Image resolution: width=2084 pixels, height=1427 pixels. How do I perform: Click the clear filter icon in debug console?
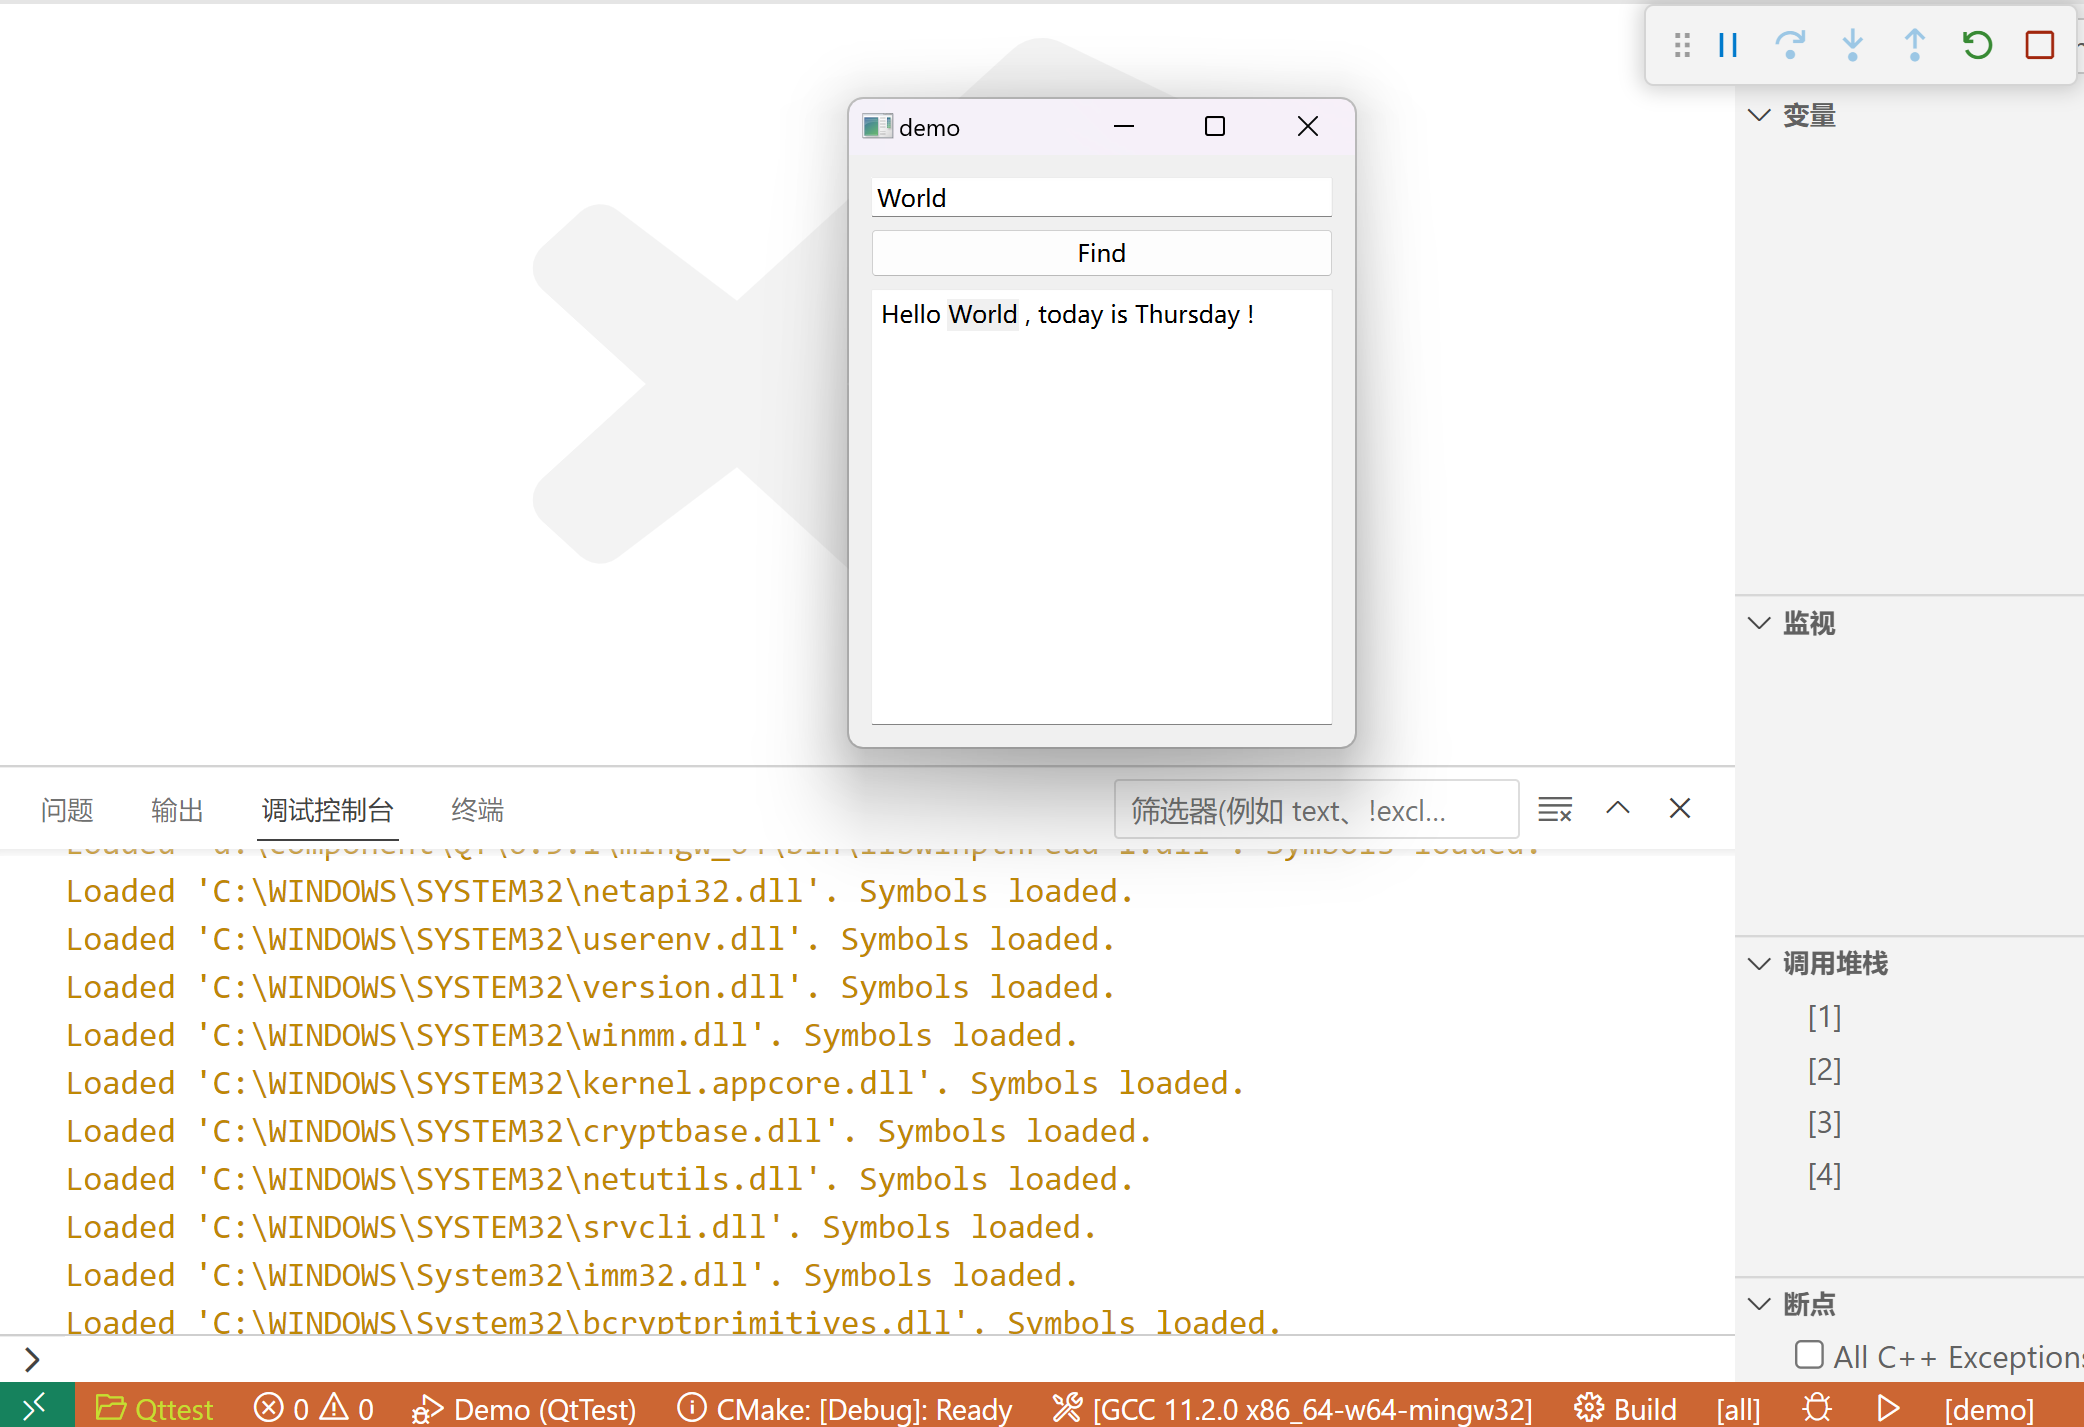[1554, 808]
